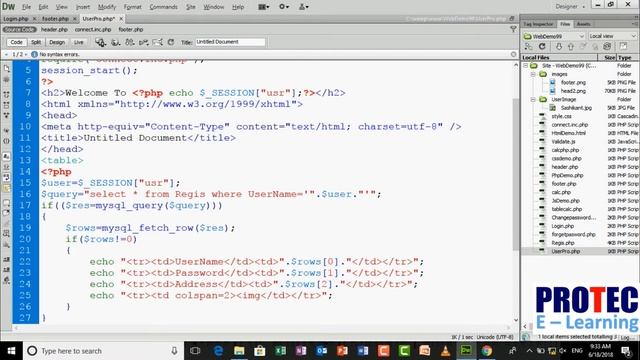Screen dimensions: 640x360
Task: Click the Put files up-arrow icon
Action: pos(571,47)
